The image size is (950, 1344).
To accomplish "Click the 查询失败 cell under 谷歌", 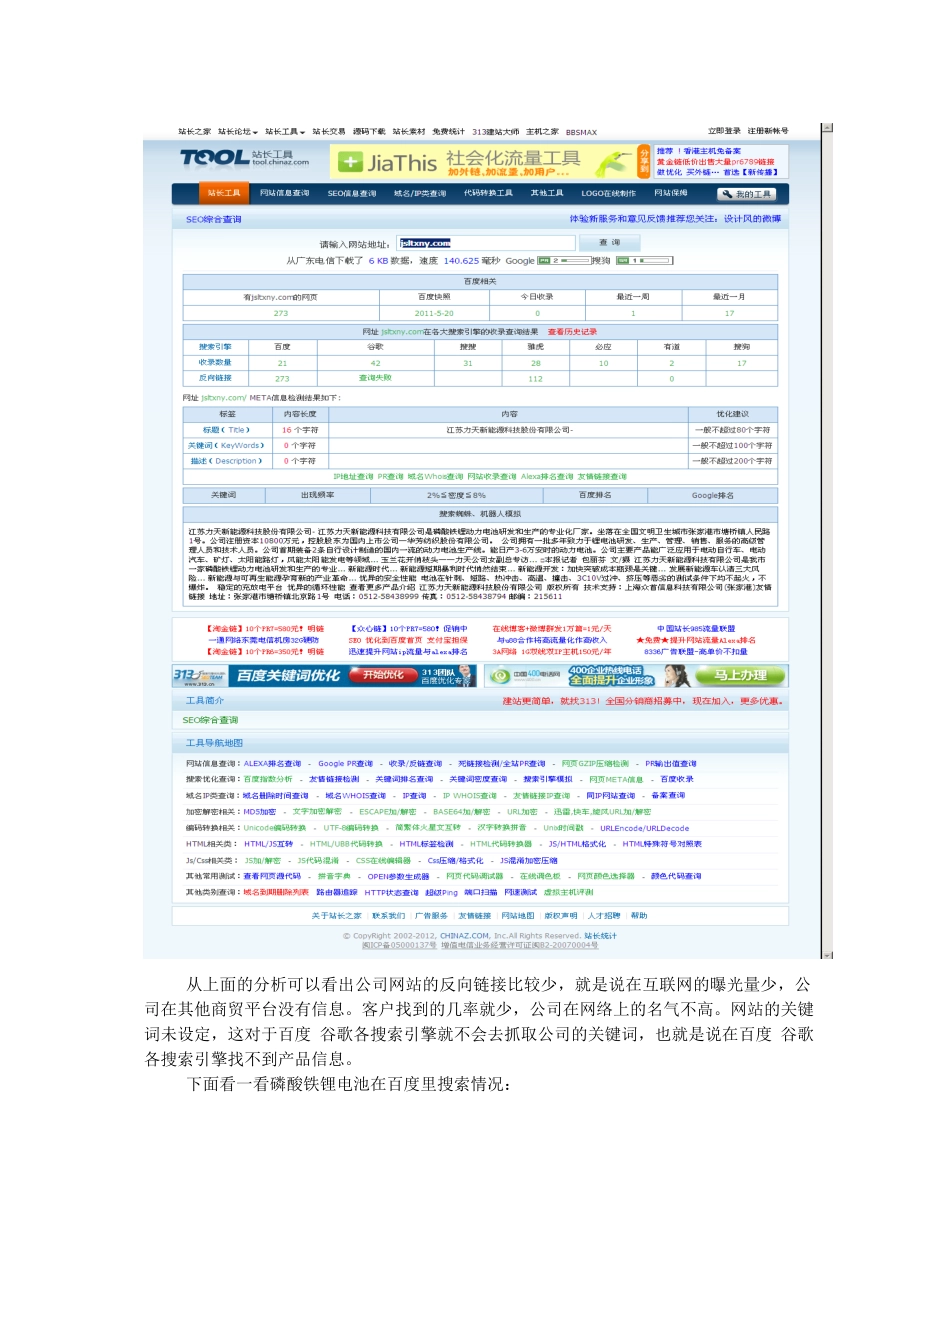I will [x=375, y=378].
